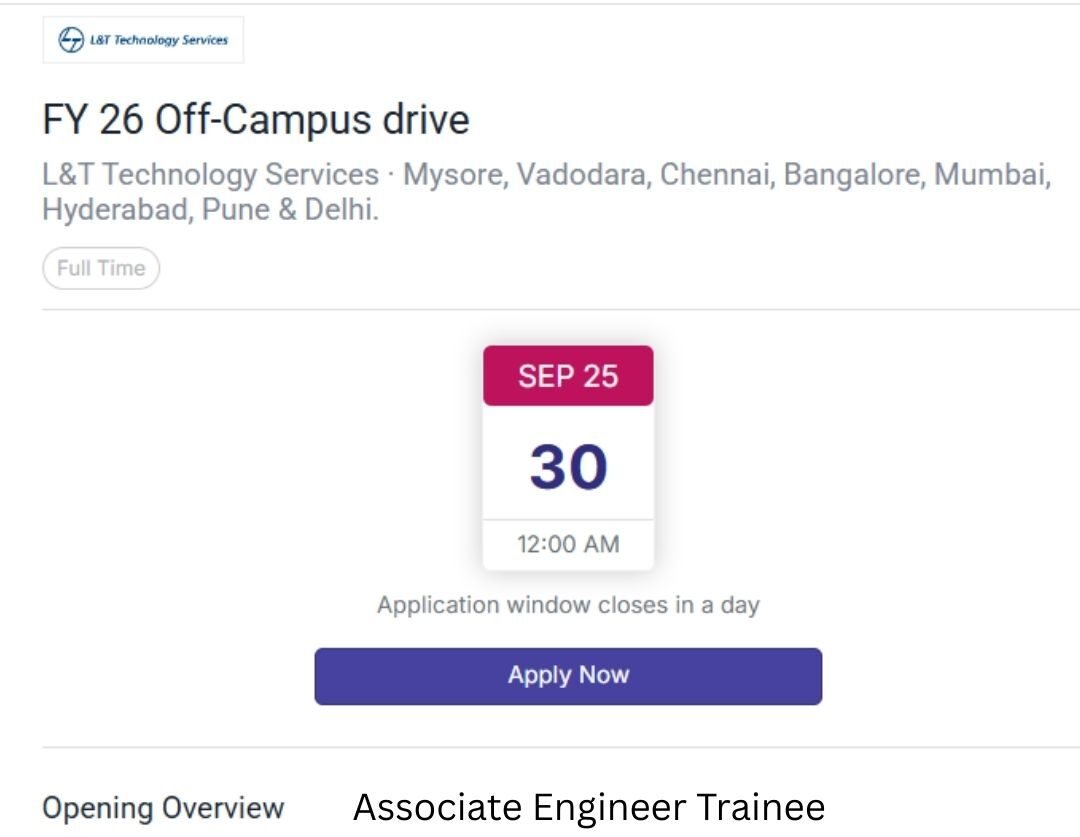This screenshot has width=1080, height=837.
Task: Click the Opening Overview section heading
Action: coord(163,808)
